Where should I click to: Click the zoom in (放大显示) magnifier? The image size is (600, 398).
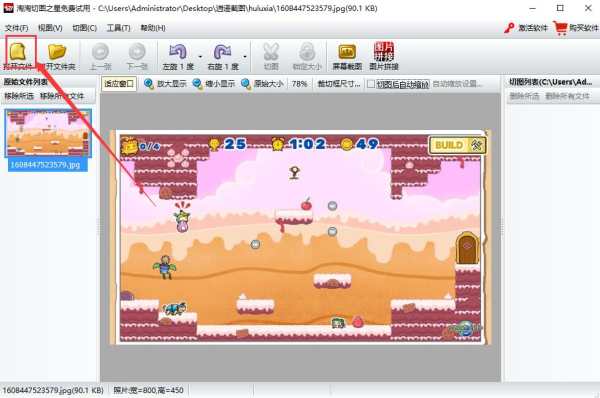click(x=149, y=83)
